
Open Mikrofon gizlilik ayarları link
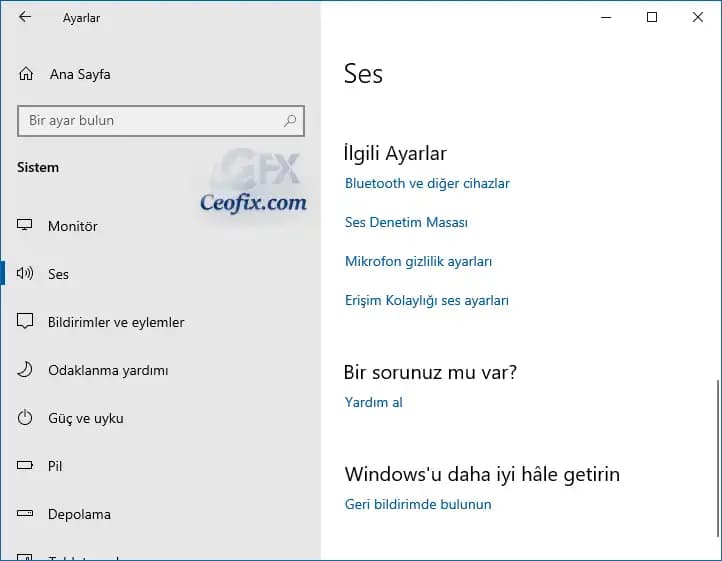418,261
